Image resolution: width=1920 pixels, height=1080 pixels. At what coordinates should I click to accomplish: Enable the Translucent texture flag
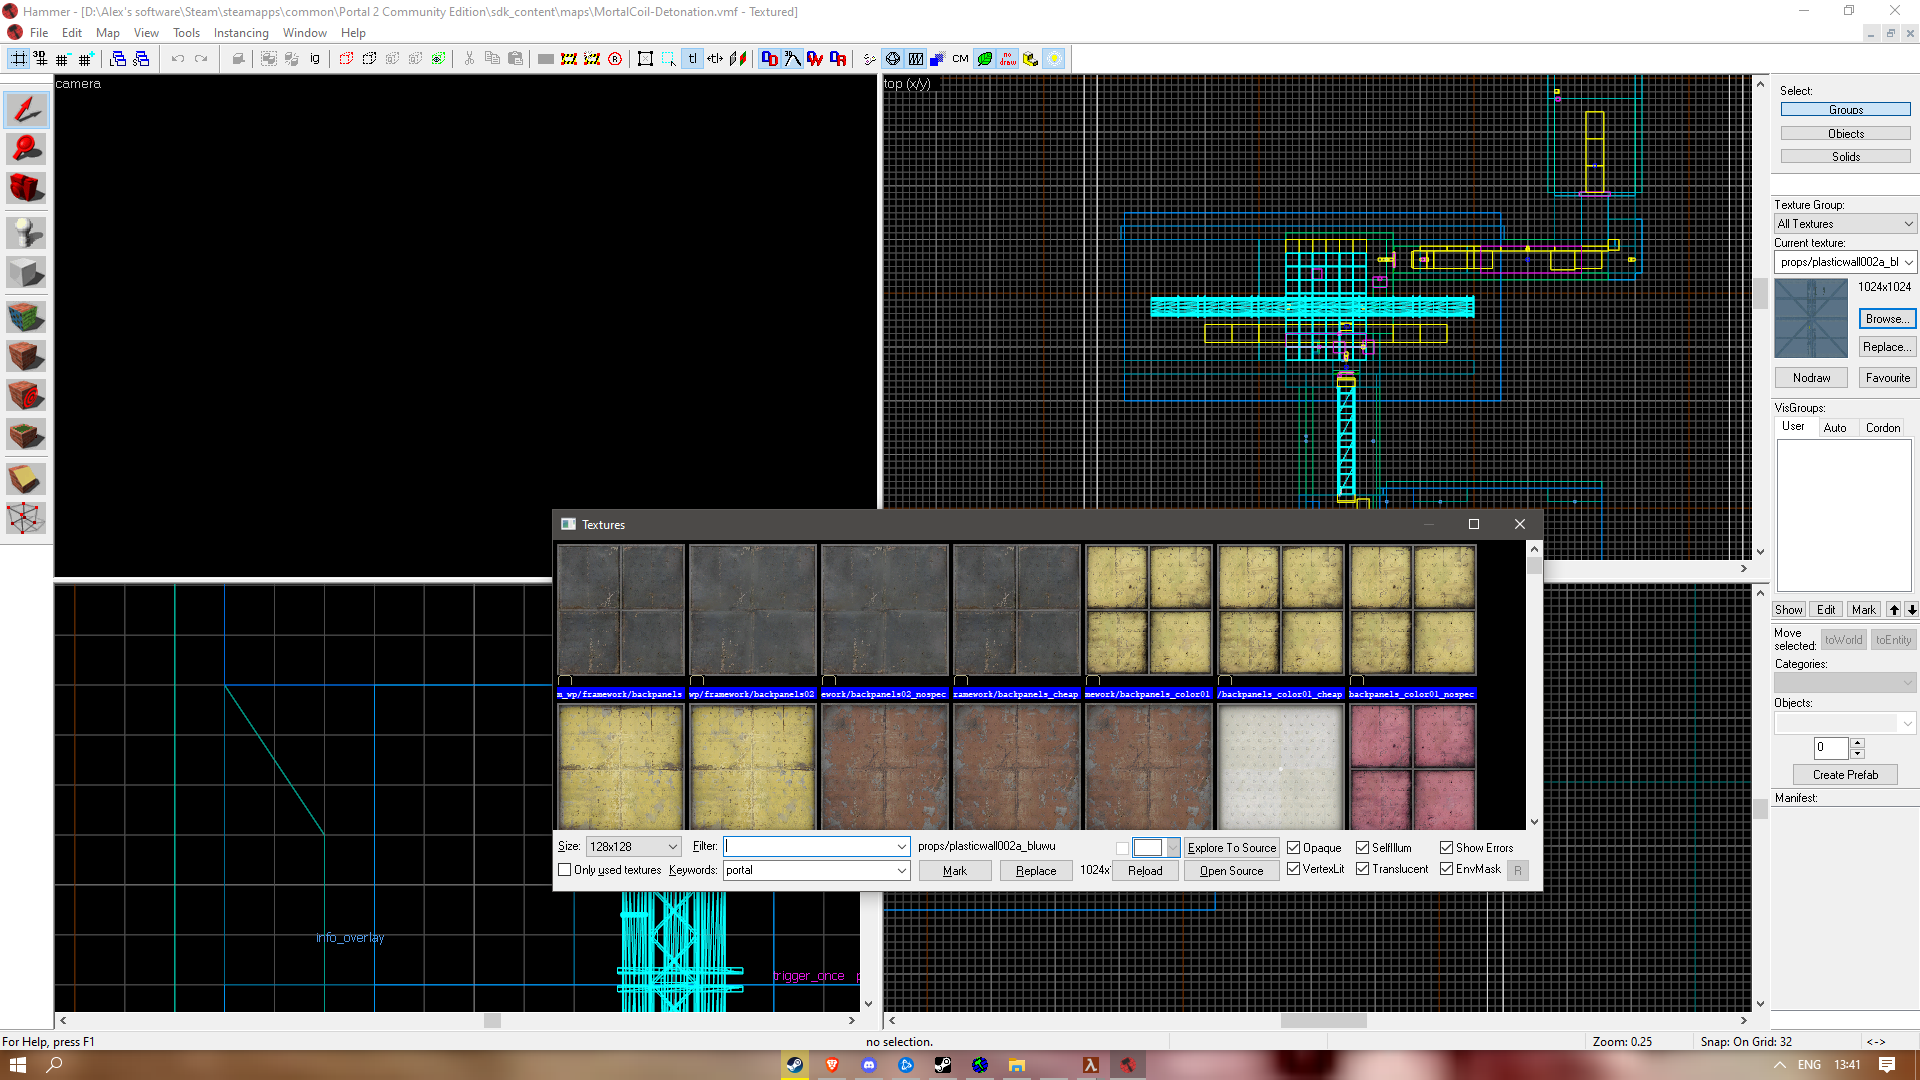[1363, 868]
